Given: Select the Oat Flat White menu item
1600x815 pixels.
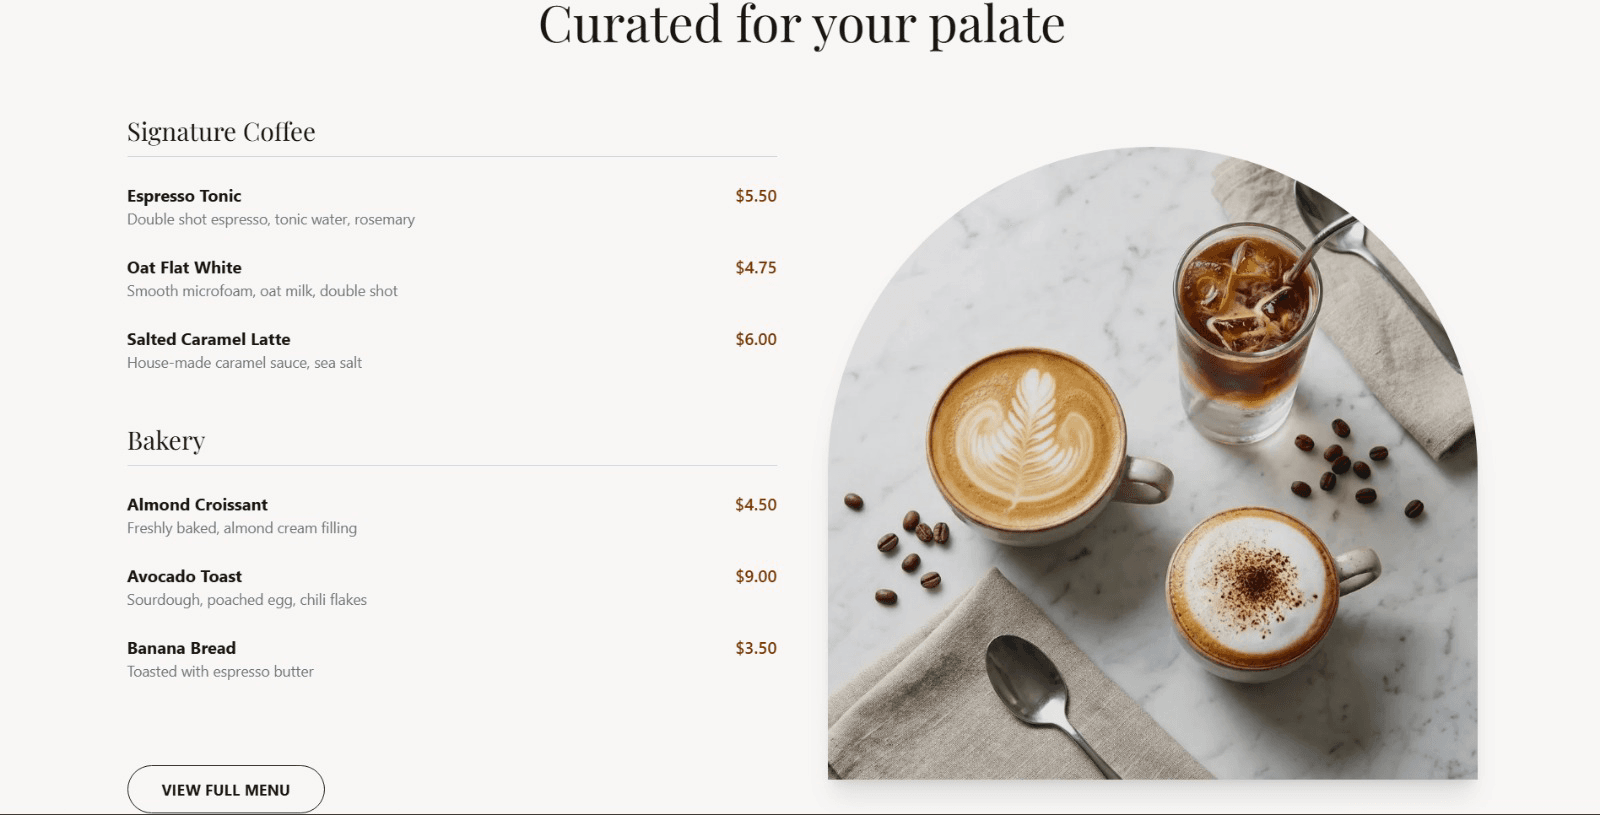Looking at the screenshot, I should 183,268.
